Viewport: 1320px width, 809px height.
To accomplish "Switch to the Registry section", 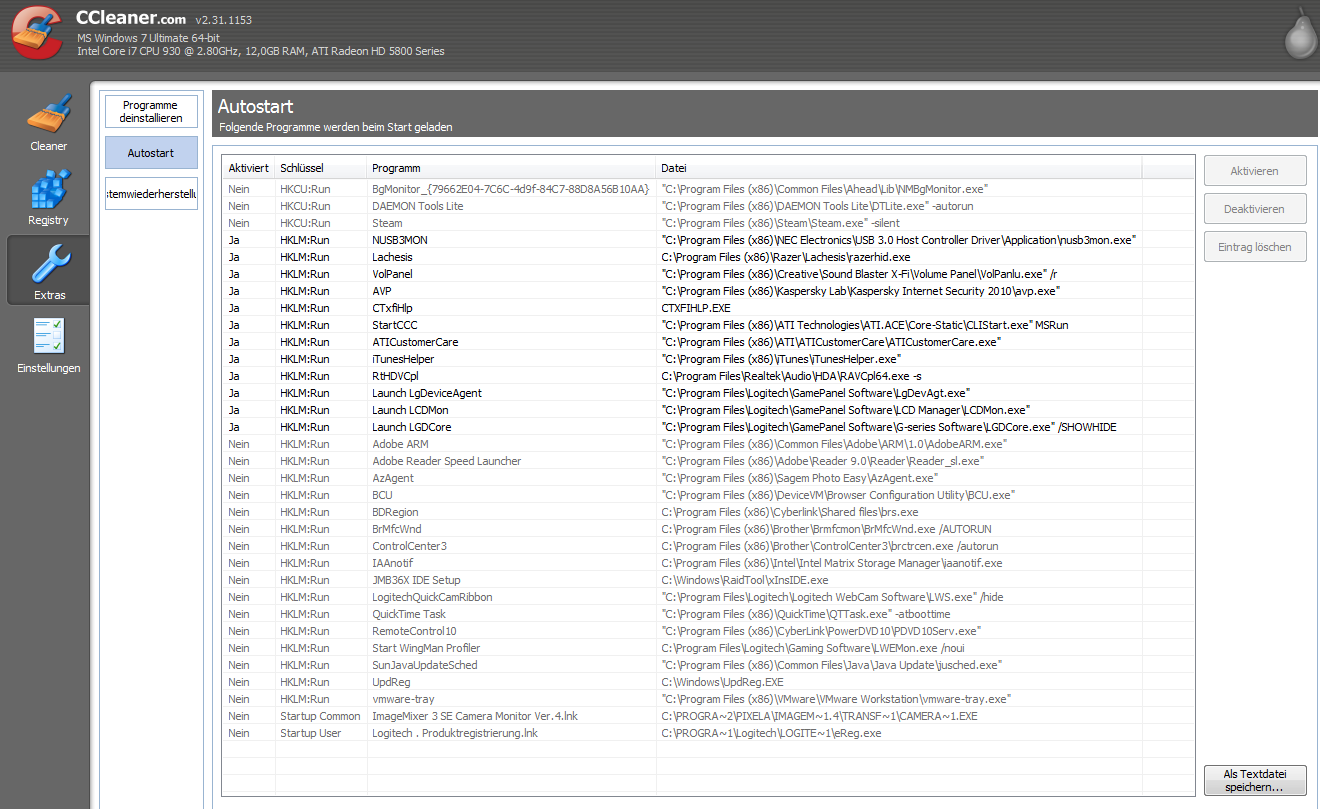I will [48, 193].
